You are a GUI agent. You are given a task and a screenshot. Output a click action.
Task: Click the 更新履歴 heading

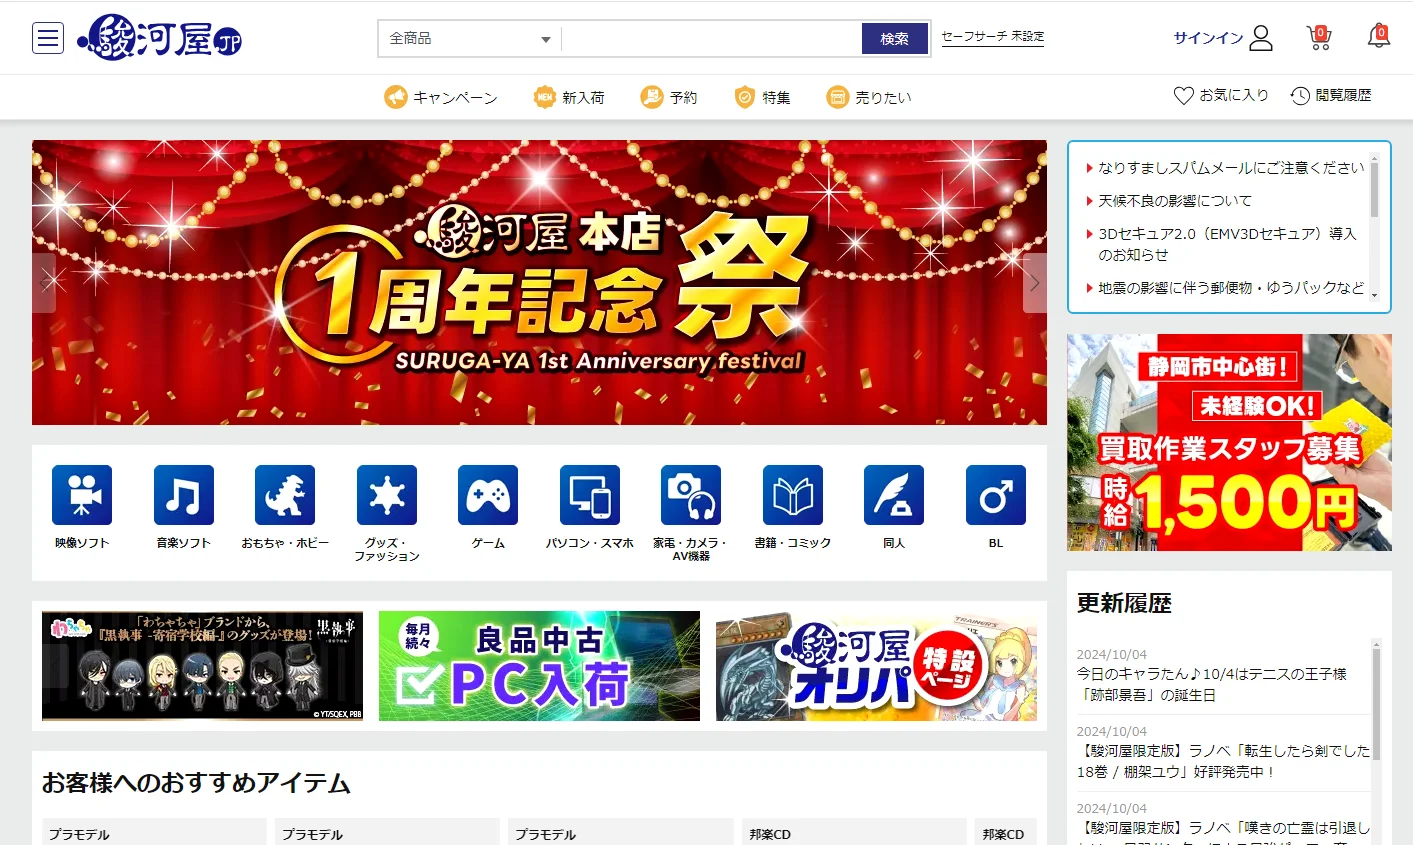pyautogui.click(x=1124, y=603)
